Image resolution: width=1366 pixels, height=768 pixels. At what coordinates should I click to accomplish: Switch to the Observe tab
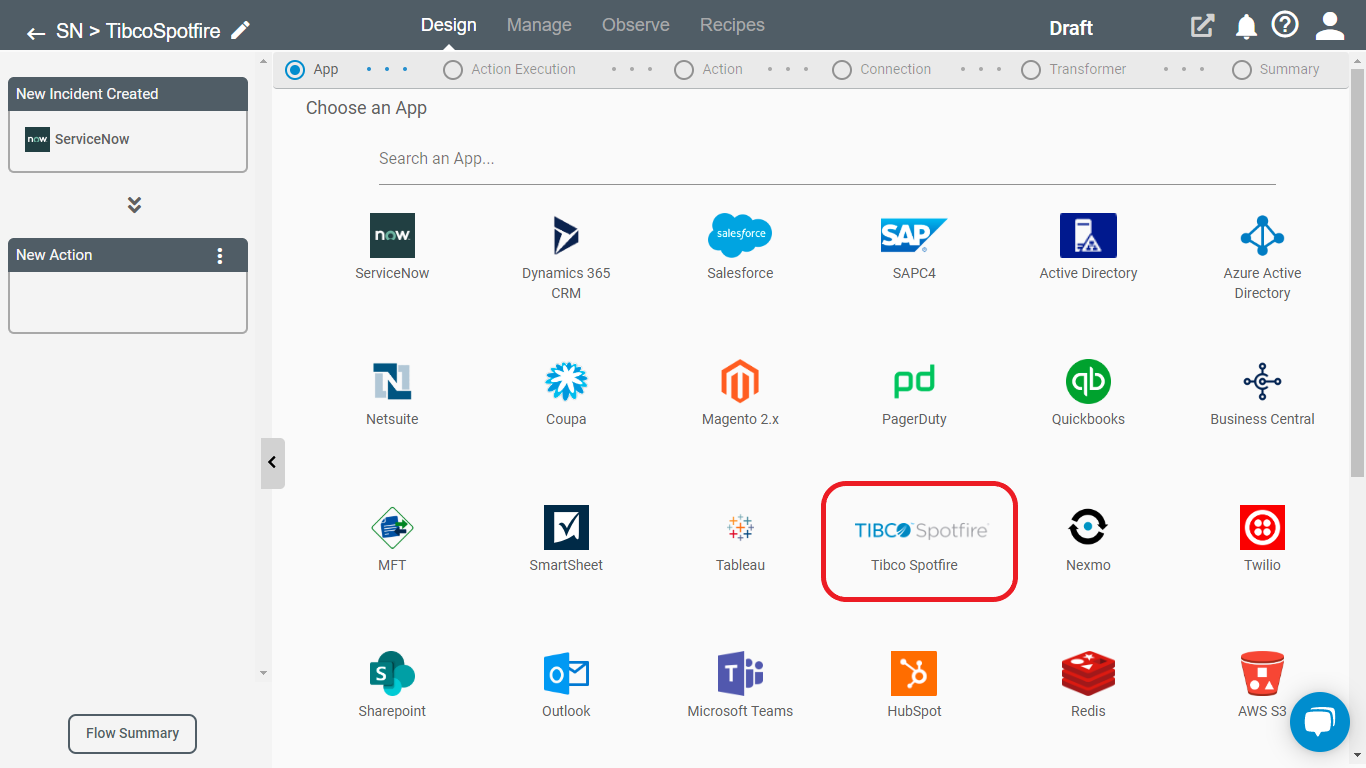636,25
